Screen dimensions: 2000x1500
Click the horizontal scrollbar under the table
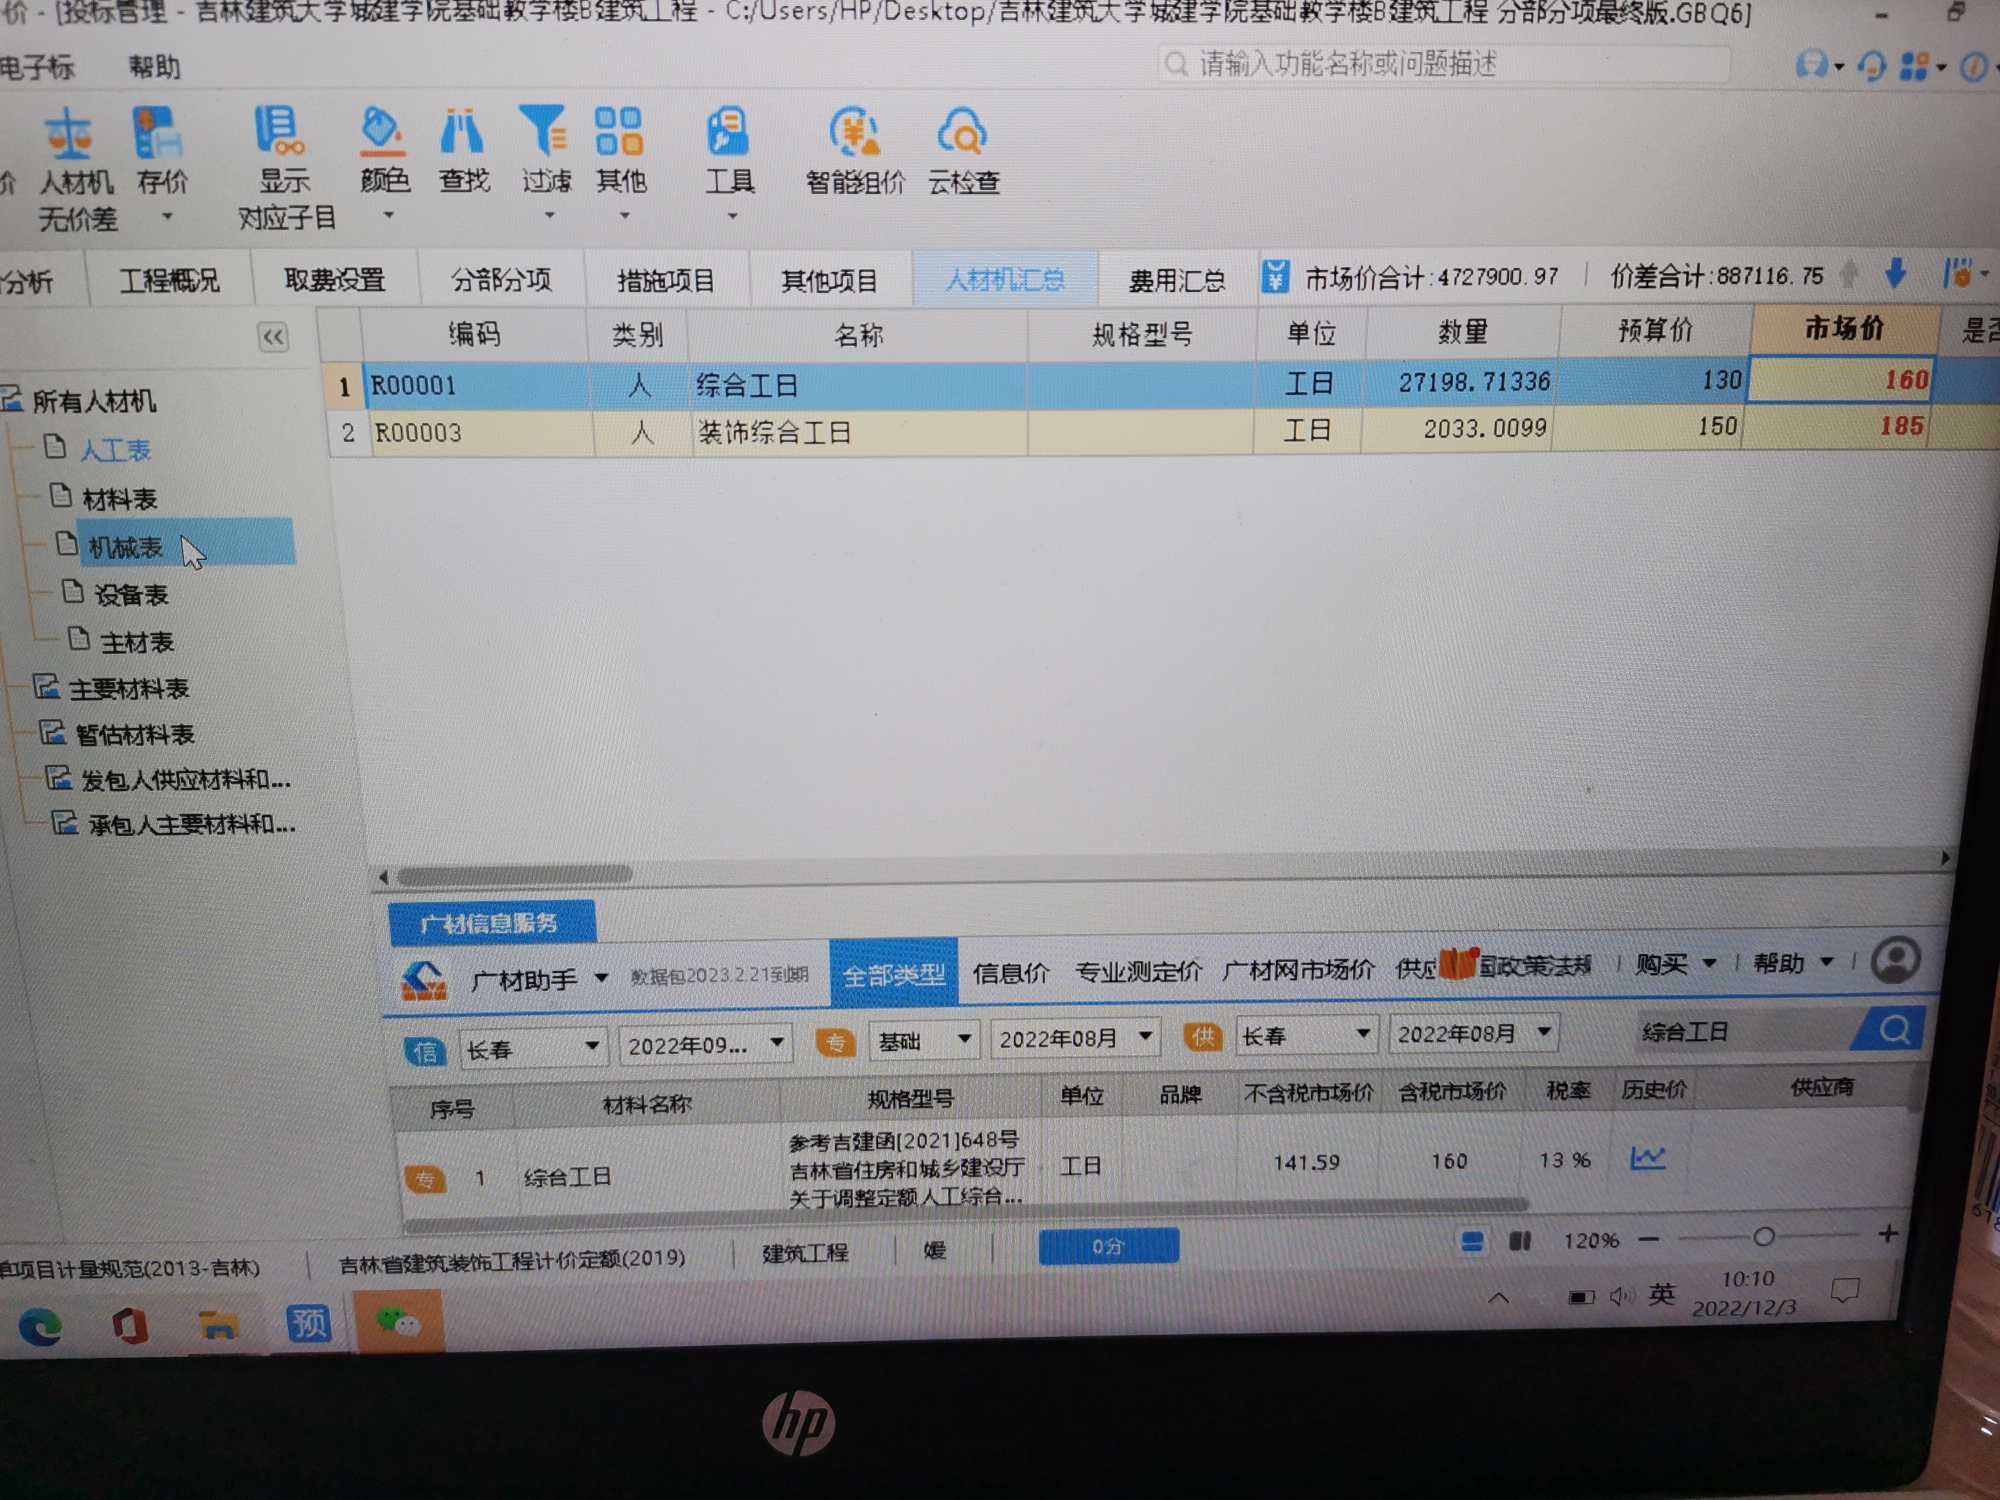click(514, 875)
